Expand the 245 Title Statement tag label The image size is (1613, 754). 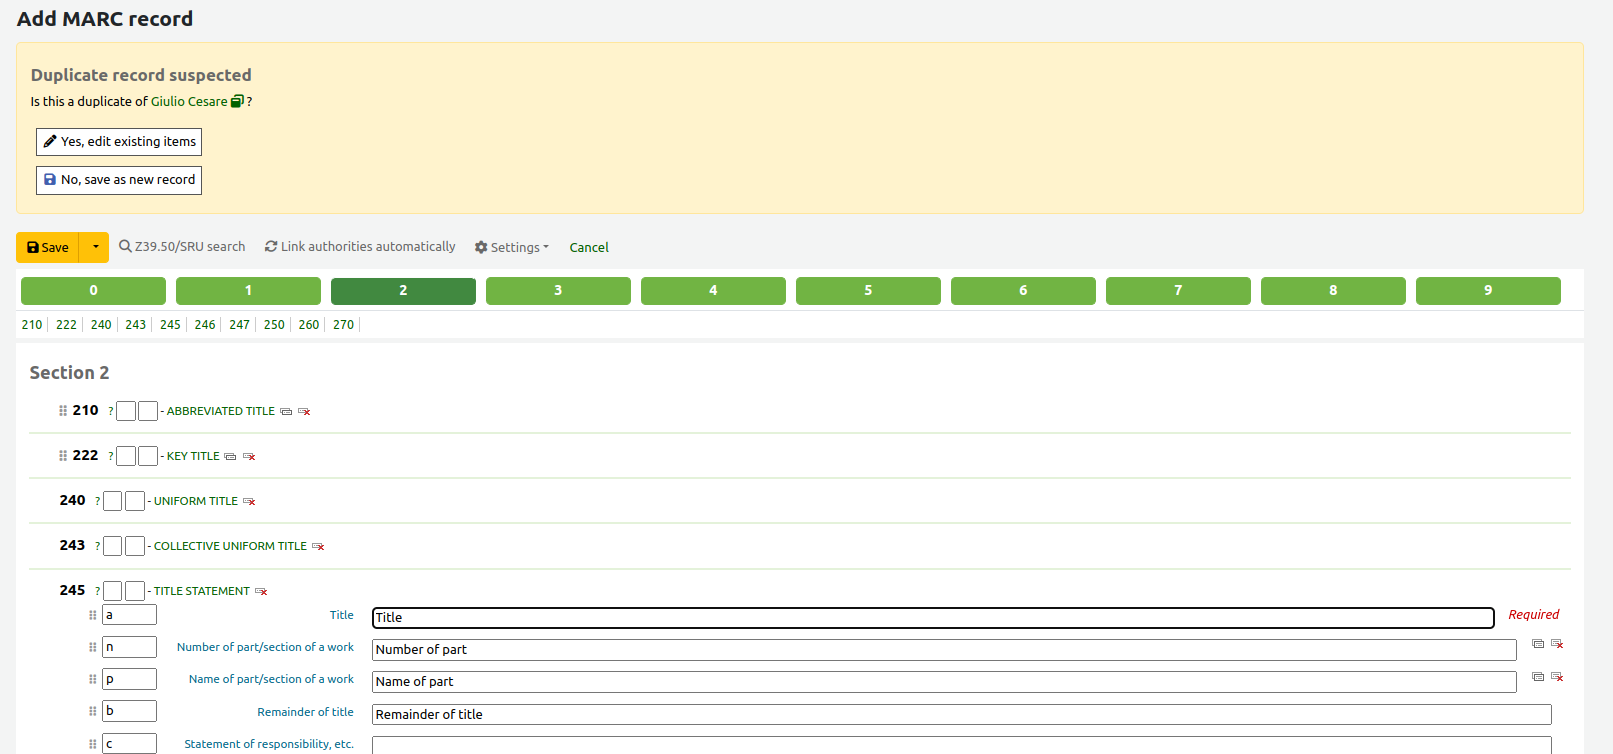click(201, 591)
